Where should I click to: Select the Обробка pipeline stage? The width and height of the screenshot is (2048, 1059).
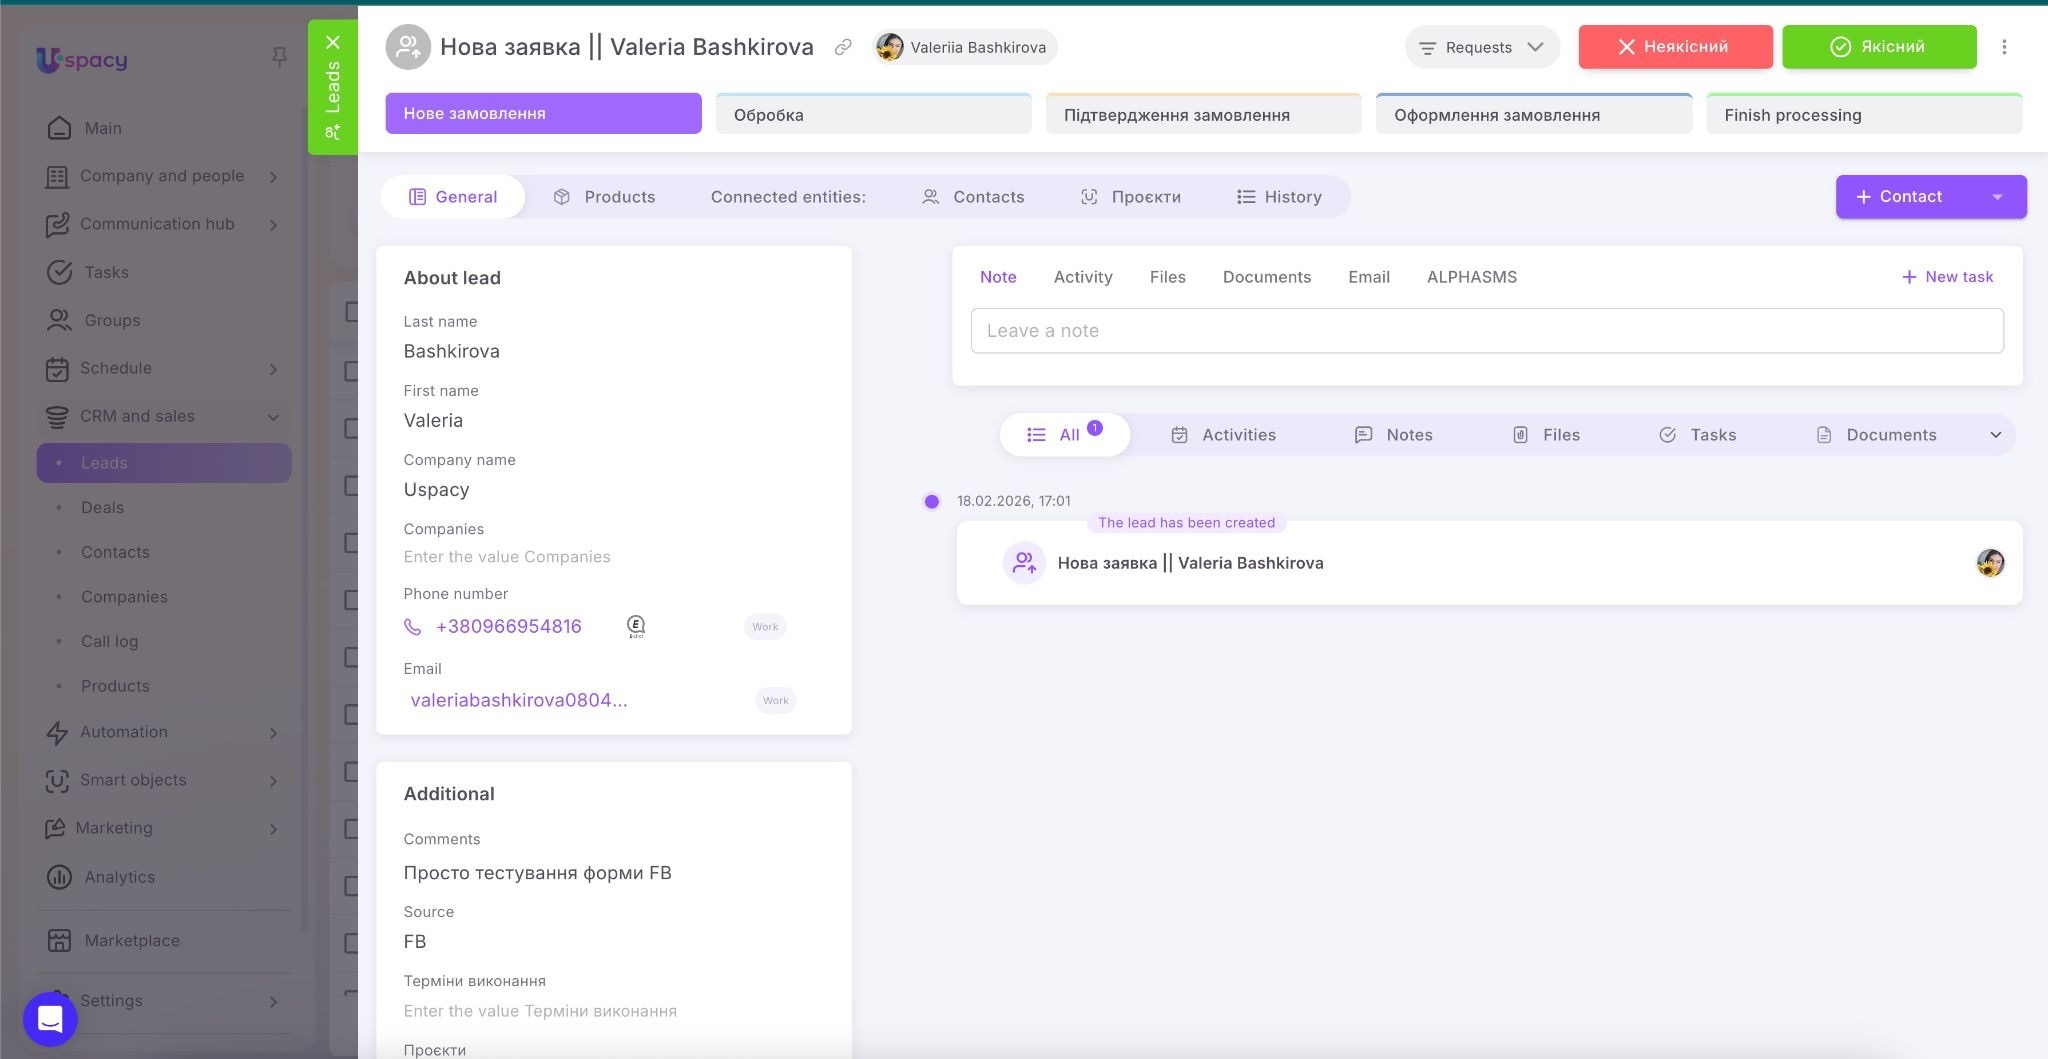pyautogui.click(x=873, y=115)
